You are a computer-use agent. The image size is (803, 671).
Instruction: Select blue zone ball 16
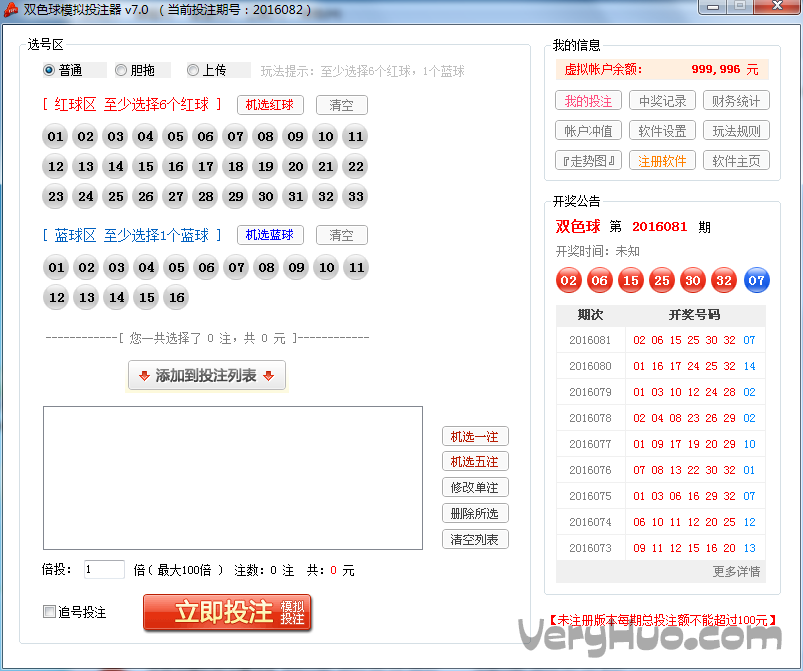(176, 298)
